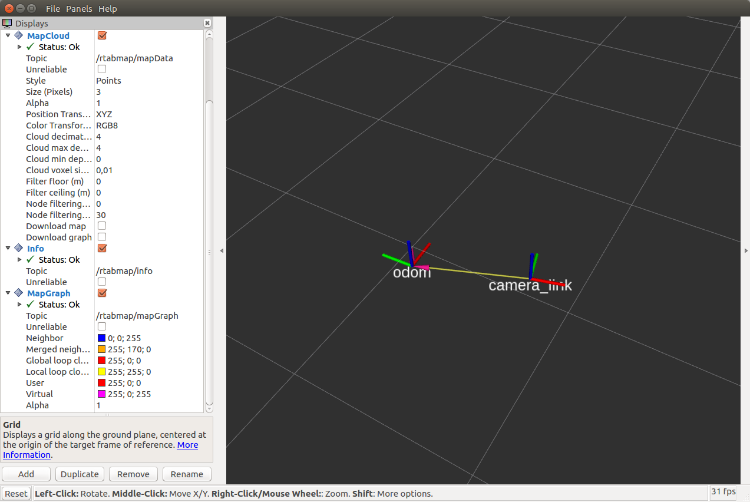Disable the MapCloud display checkbox
The height and width of the screenshot is (502, 750).
coord(102,35)
